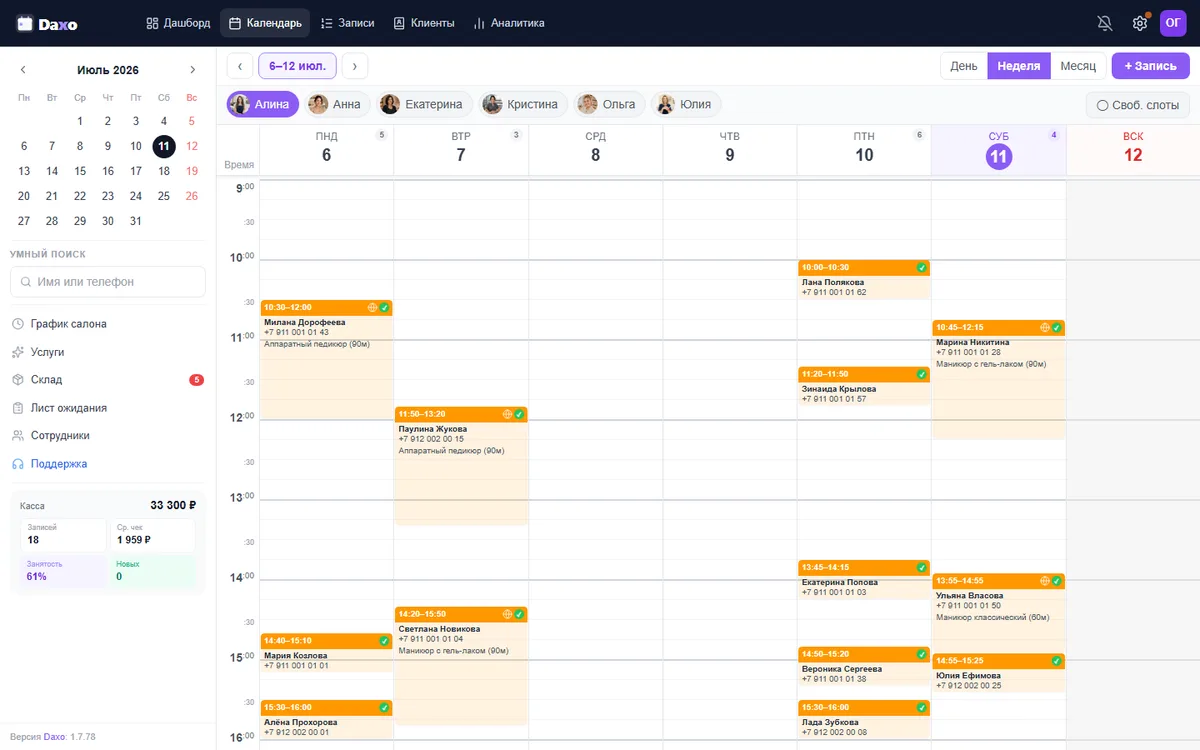Click globe icon on Ульяна Власова's appointment
Image resolution: width=1200 pixels, height=750 pixels.
[1045, 581]
